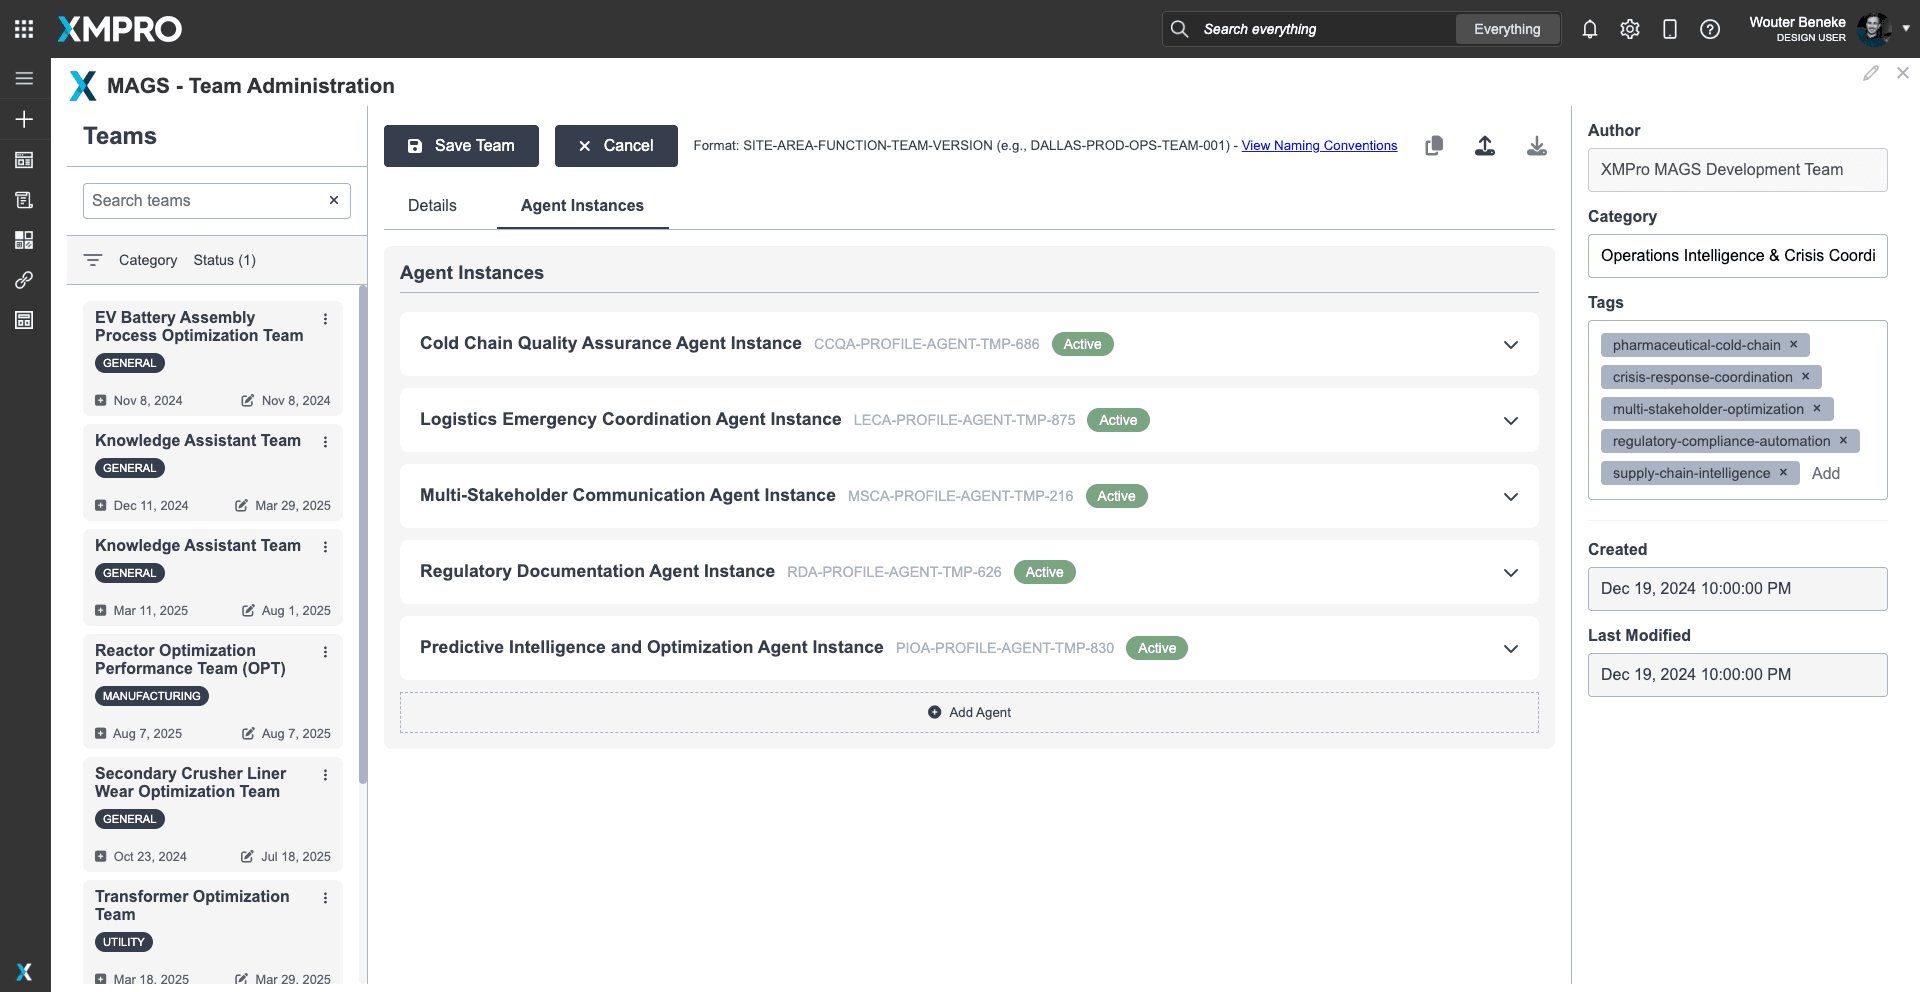Screen dimensions: 1920x992
Task: Remove the supply-chain-intelligence tag
Action: coord(1782,473)
